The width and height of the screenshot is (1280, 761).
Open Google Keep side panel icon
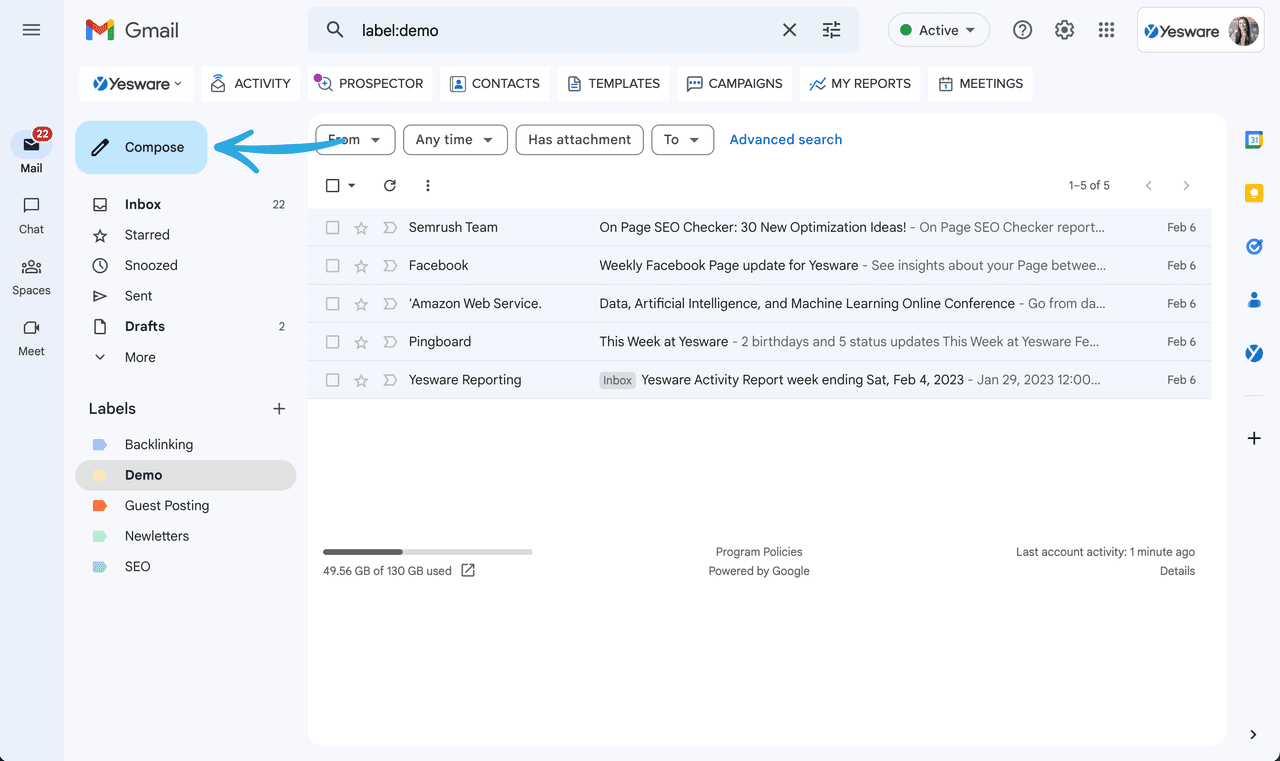coord(1254,193)
